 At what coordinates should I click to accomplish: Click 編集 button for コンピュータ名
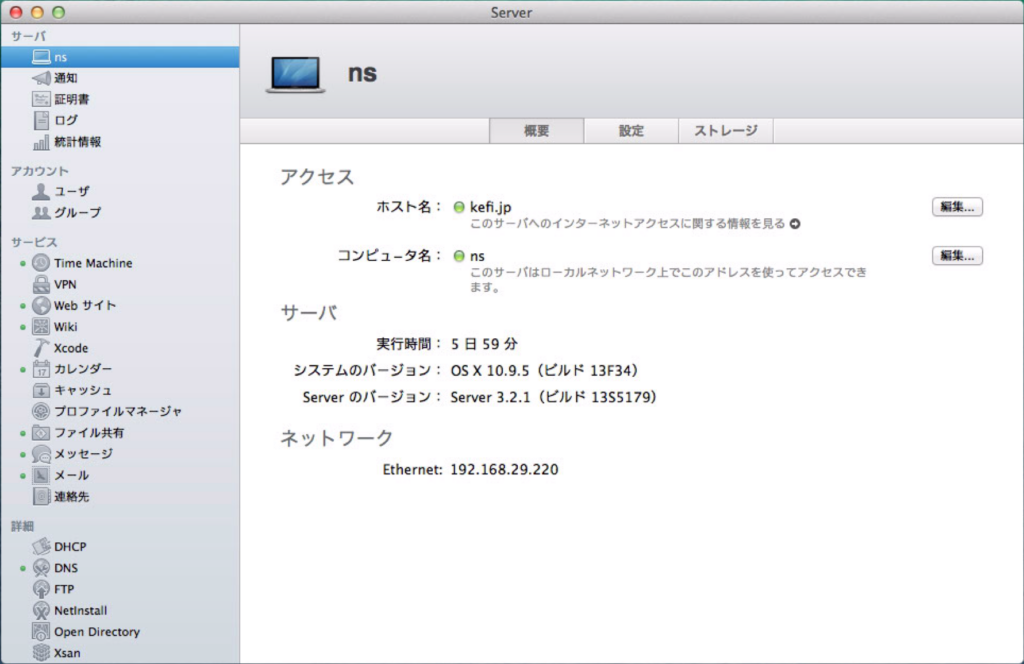[x=957, y=256]
